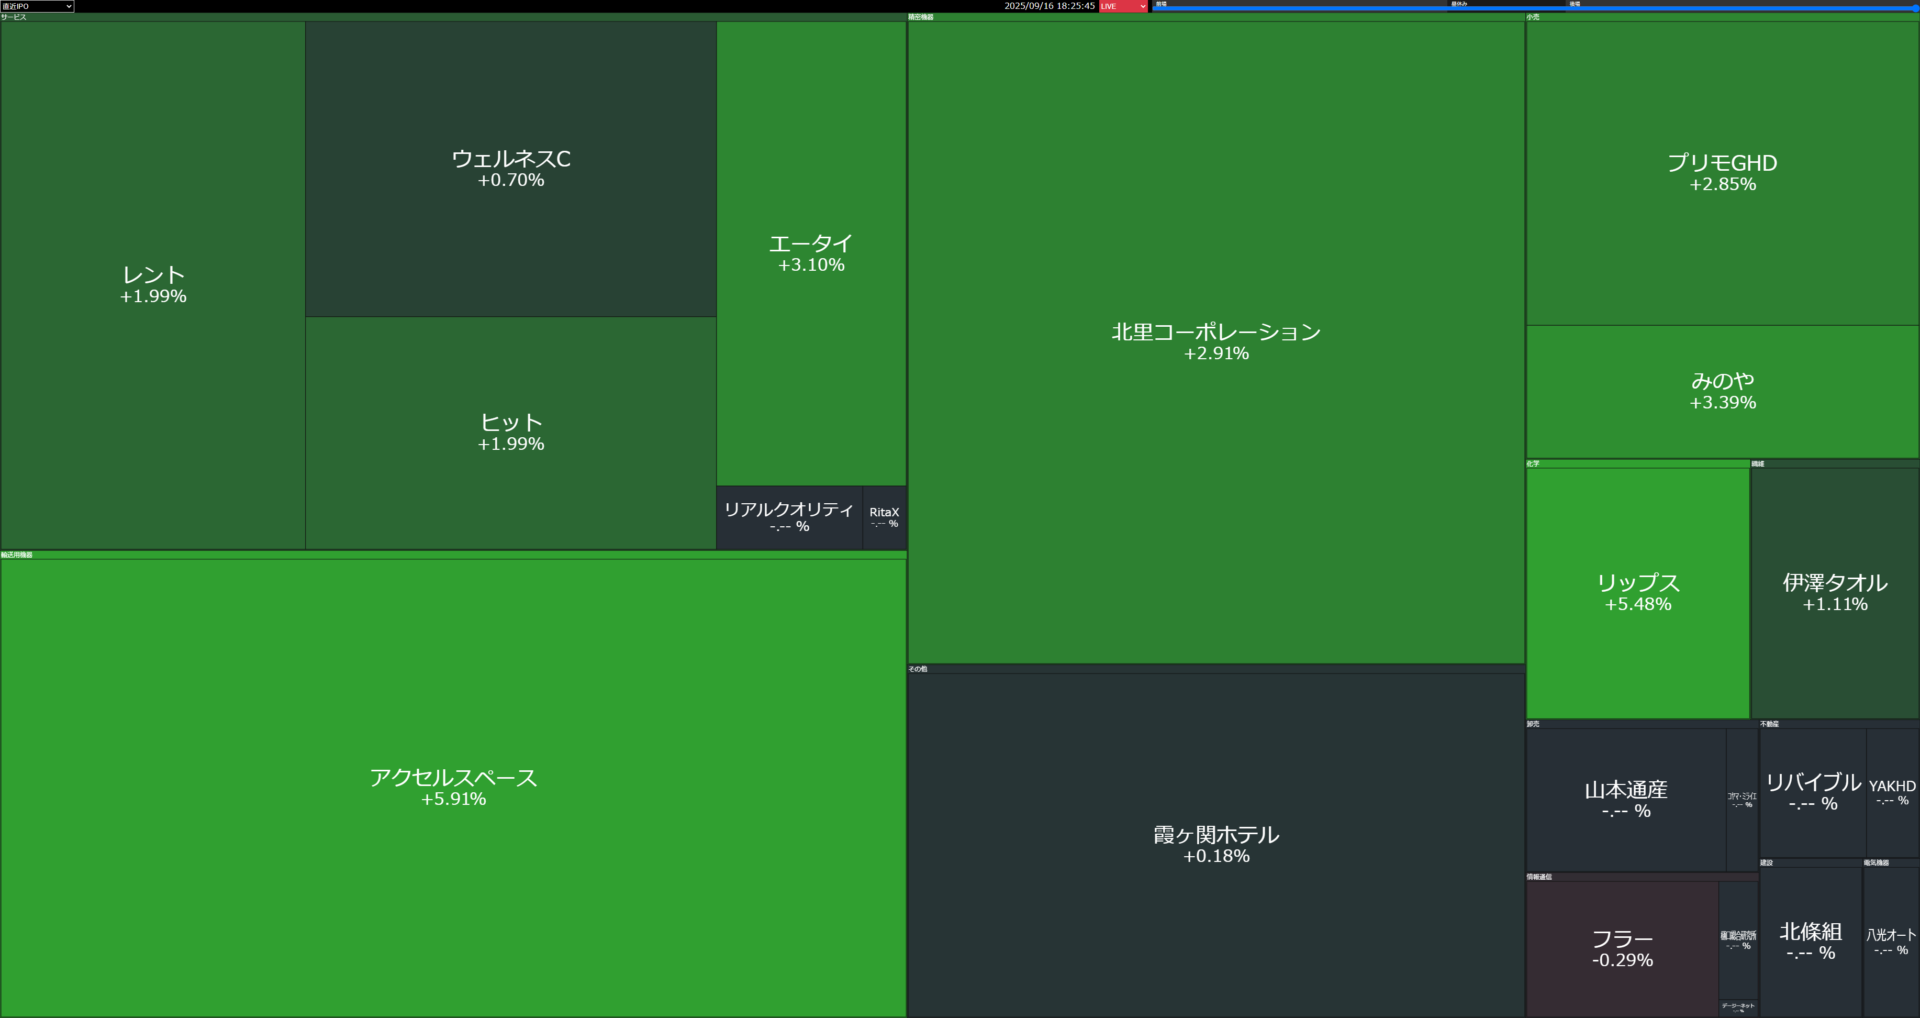The height and width of the screenshot is (1018, 1920).
Task: Open the 直近IPO category dropdown
Action: 37,6
